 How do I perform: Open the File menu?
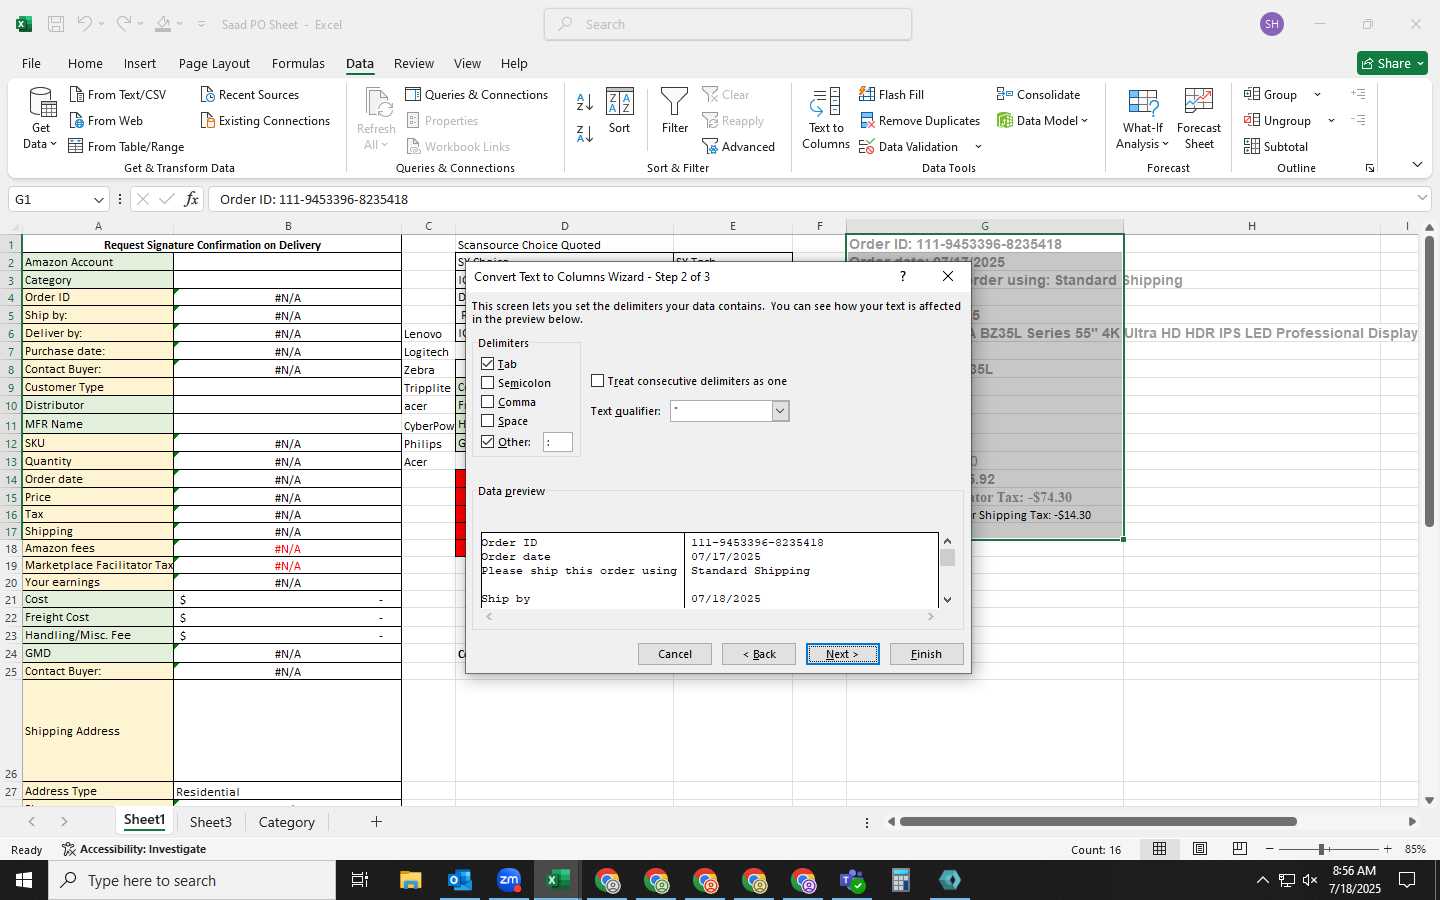point(31,63)
